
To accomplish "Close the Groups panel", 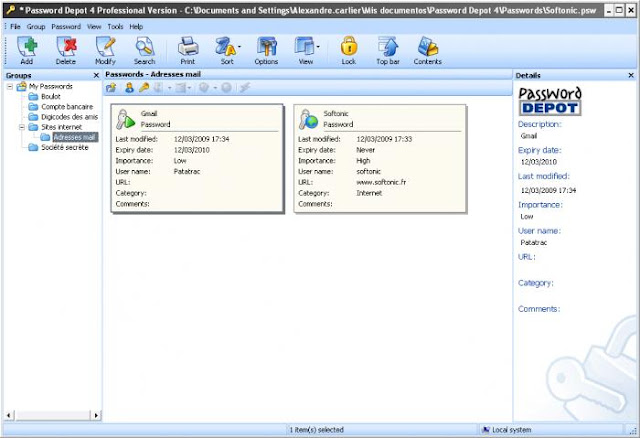I will tap(96, 76).
